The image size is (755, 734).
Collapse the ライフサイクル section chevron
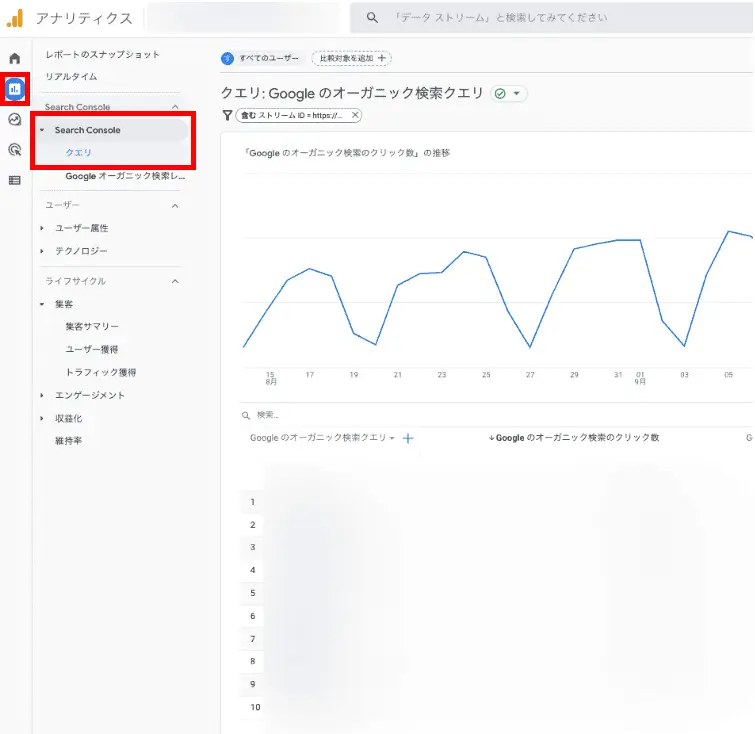click(175, 281)
